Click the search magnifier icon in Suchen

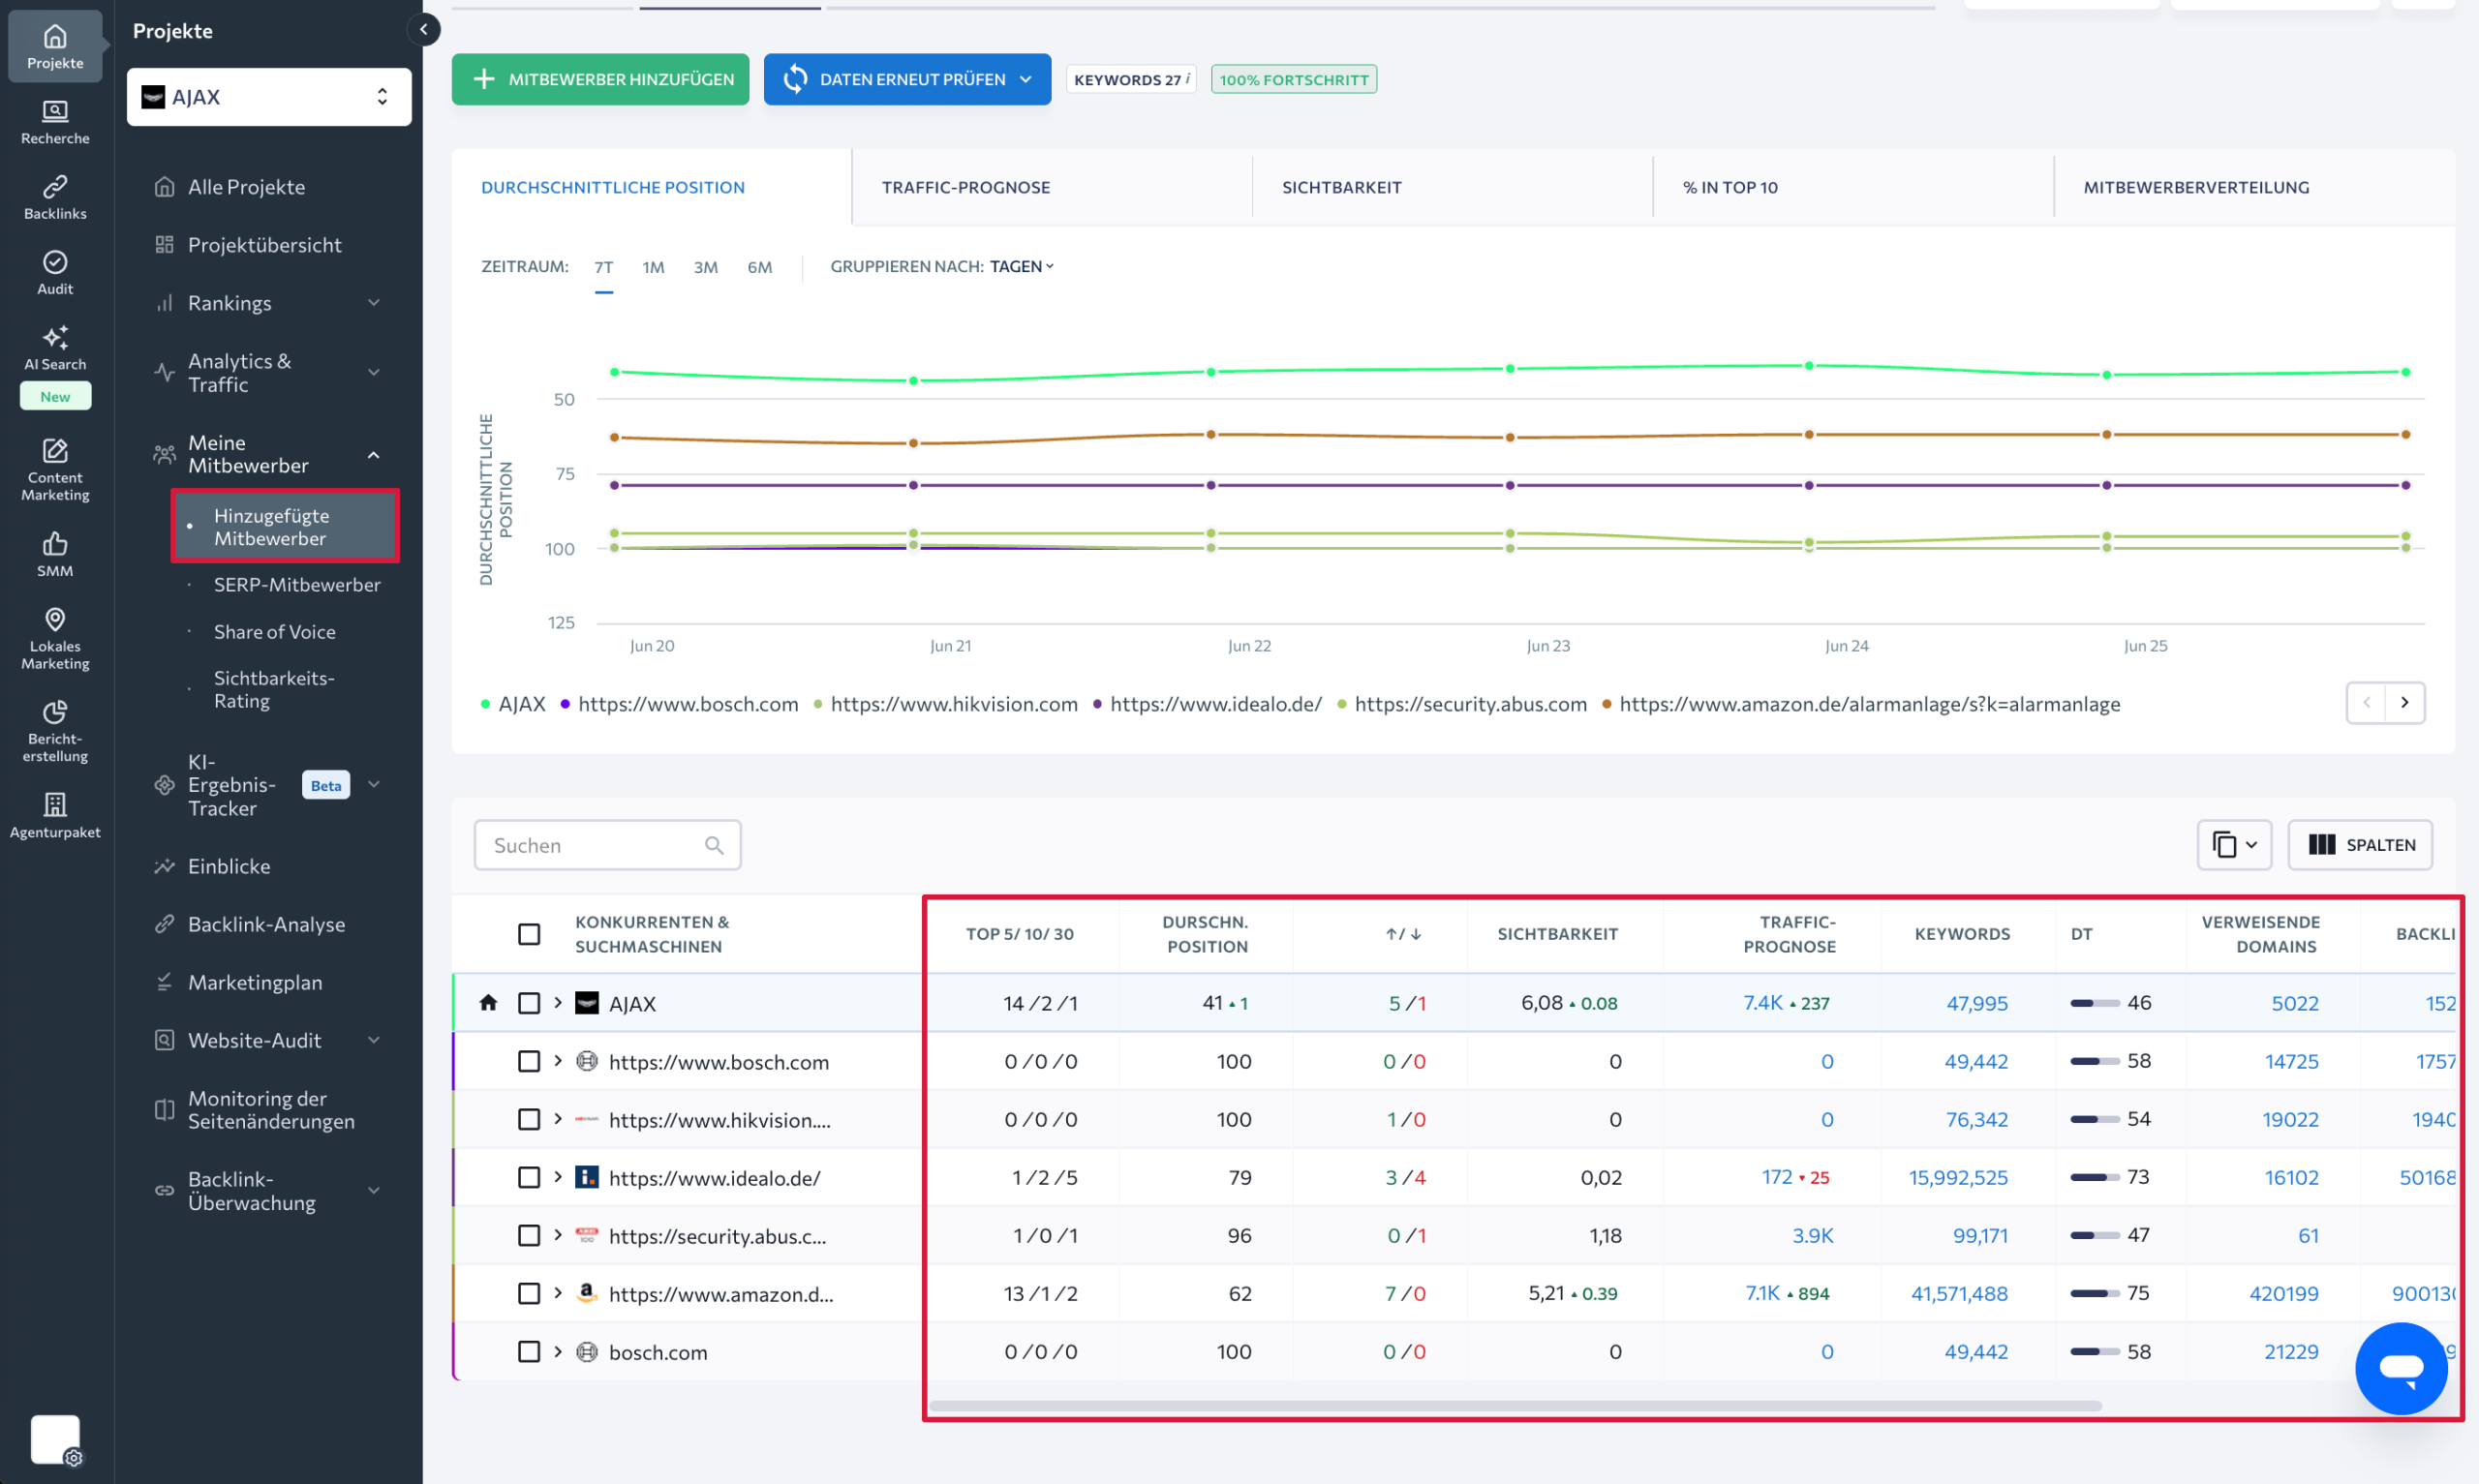[x=714, y=846]
